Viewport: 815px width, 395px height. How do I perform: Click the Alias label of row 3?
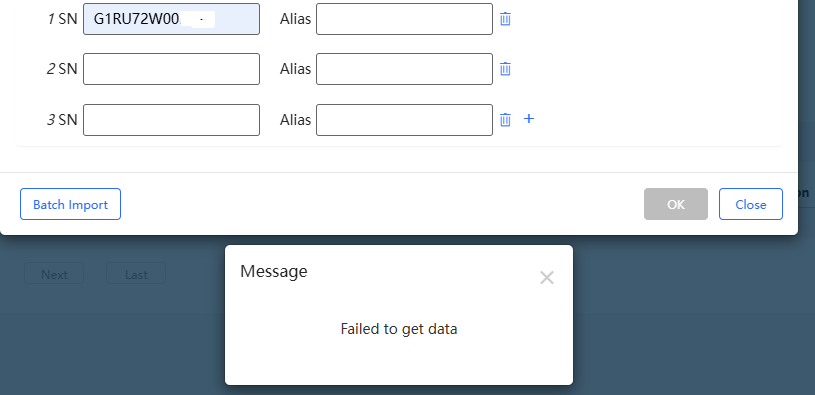coord(295,120)
